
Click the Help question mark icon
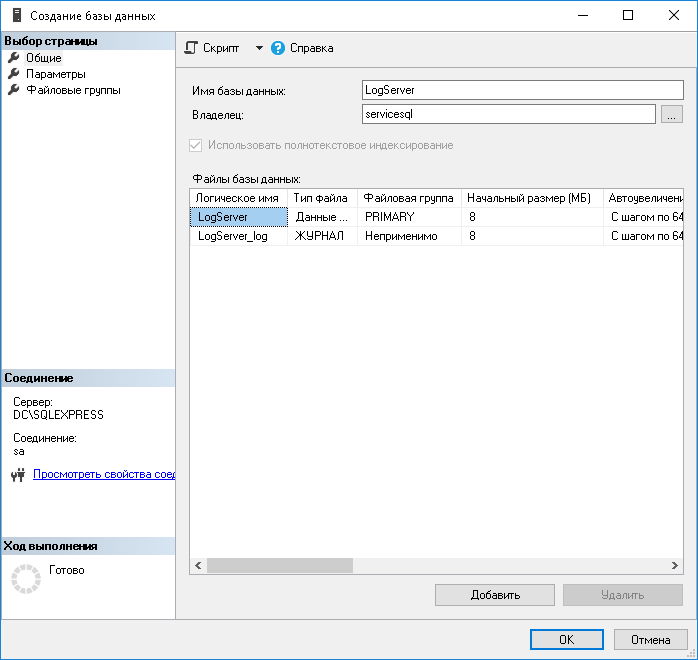coord(278,48)
